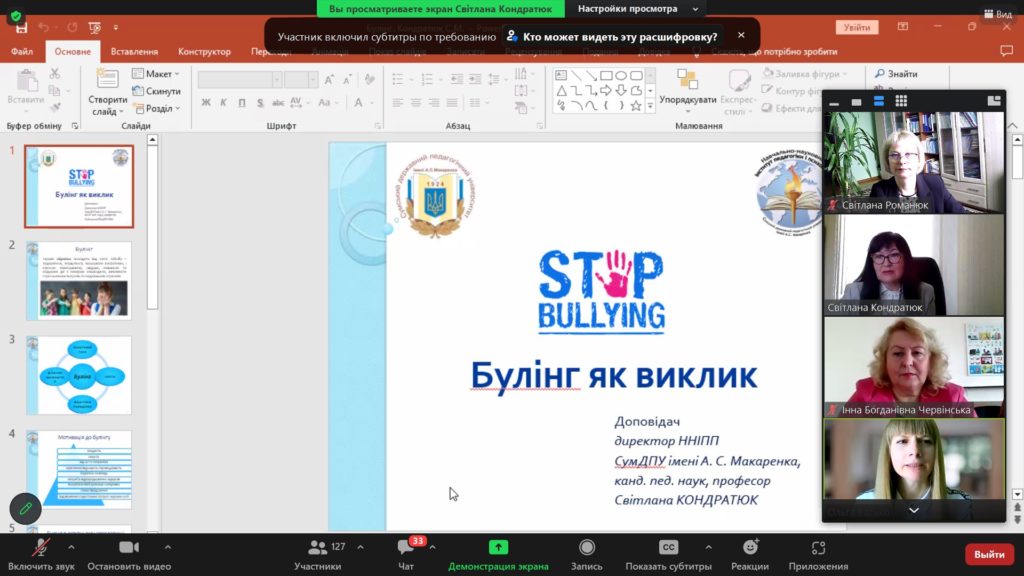
Task: Switch to Конструктор ribbon tab
Action: coord(204,52)
